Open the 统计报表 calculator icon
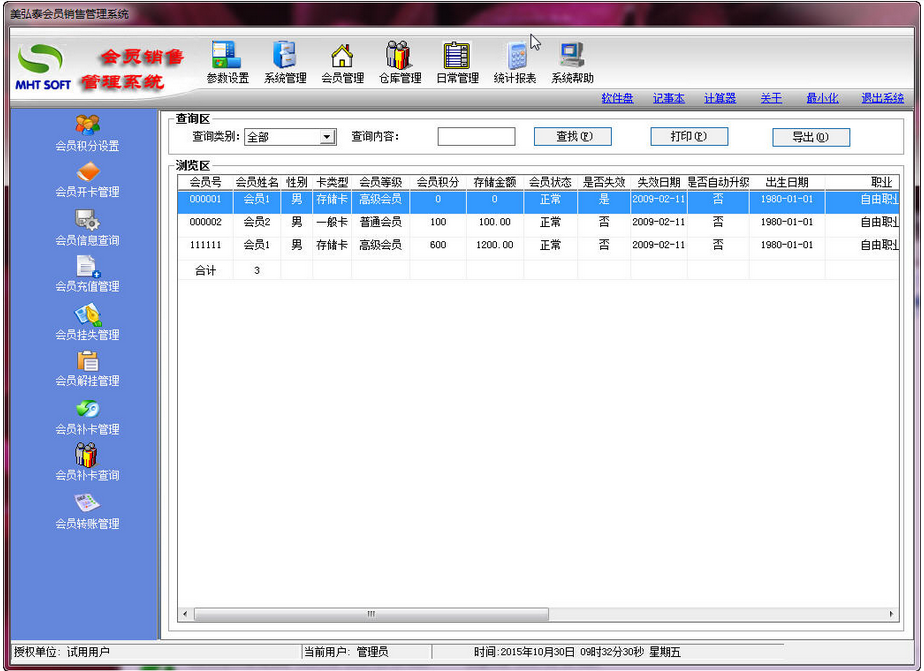The image size is (924, 671). (514, 62)
